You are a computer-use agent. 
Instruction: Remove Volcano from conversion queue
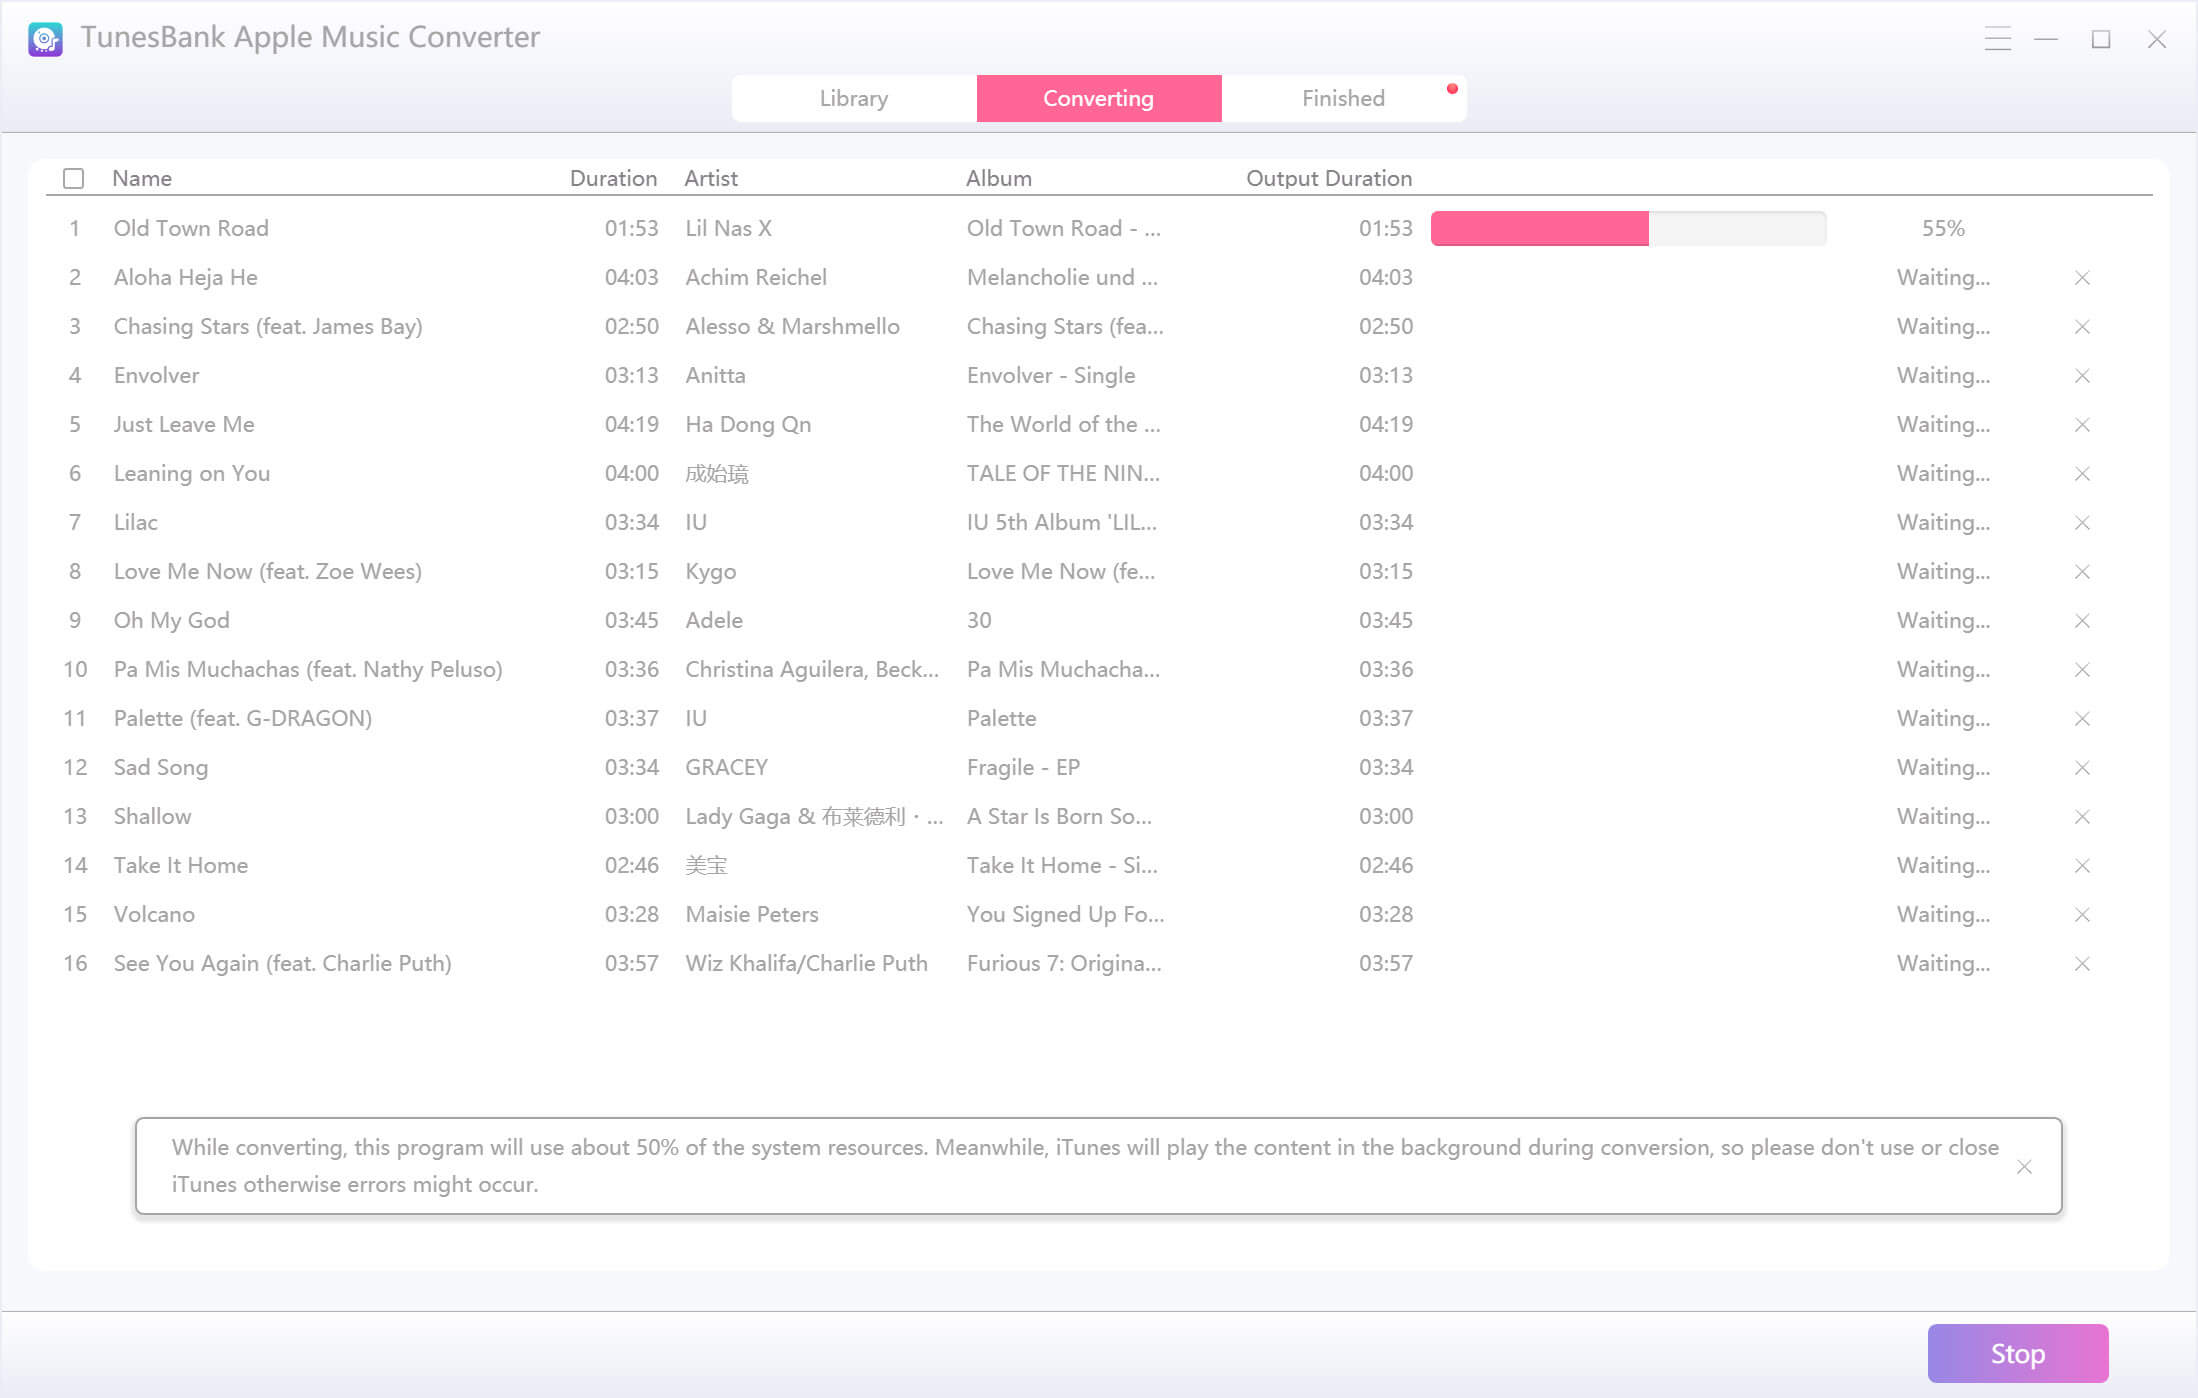click(2082, 914)
